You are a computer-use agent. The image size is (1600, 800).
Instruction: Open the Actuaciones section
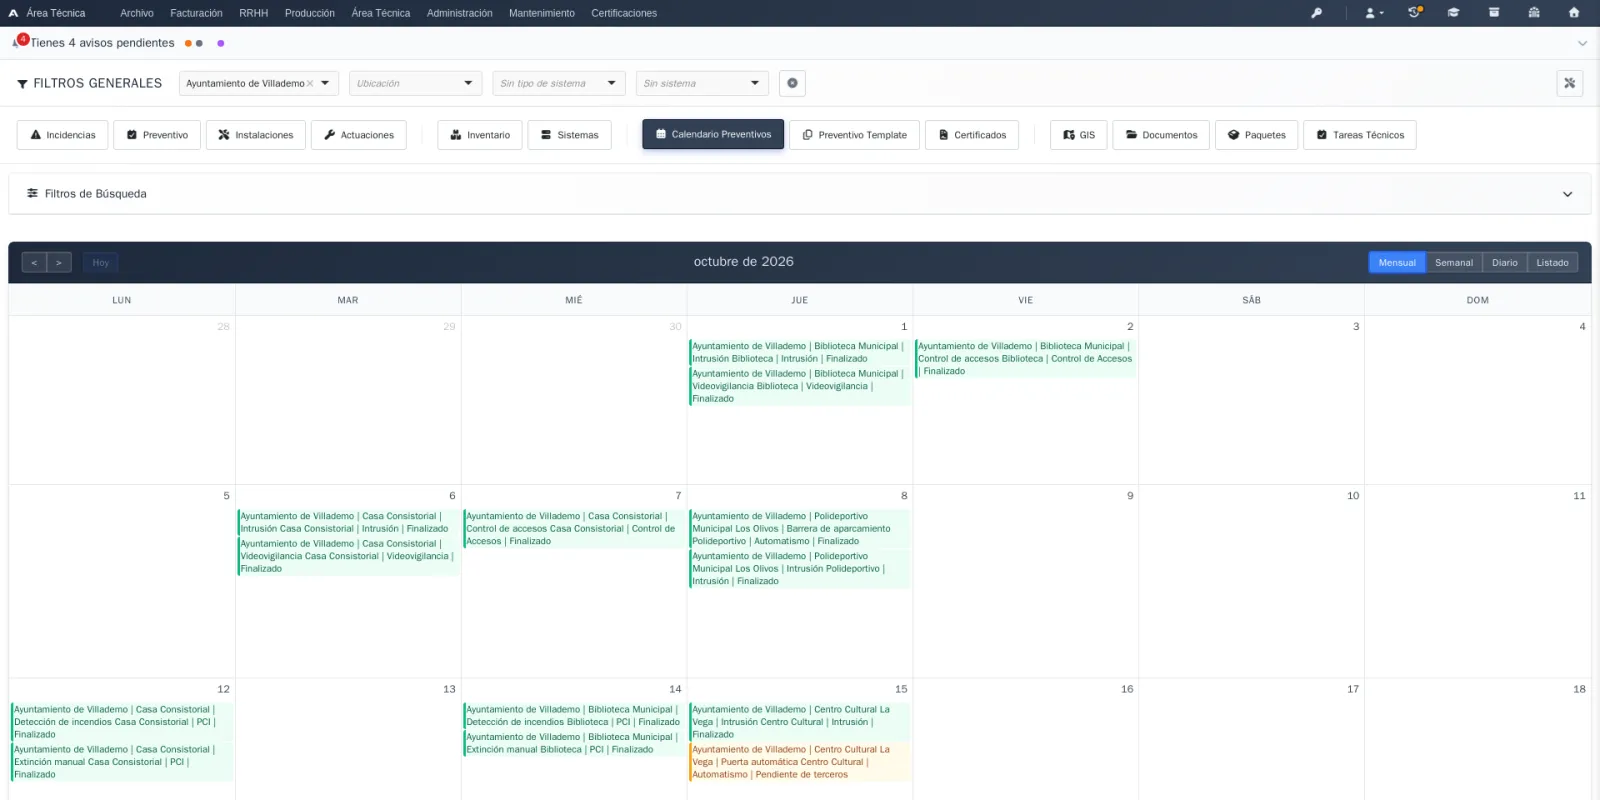click(359, 135)
